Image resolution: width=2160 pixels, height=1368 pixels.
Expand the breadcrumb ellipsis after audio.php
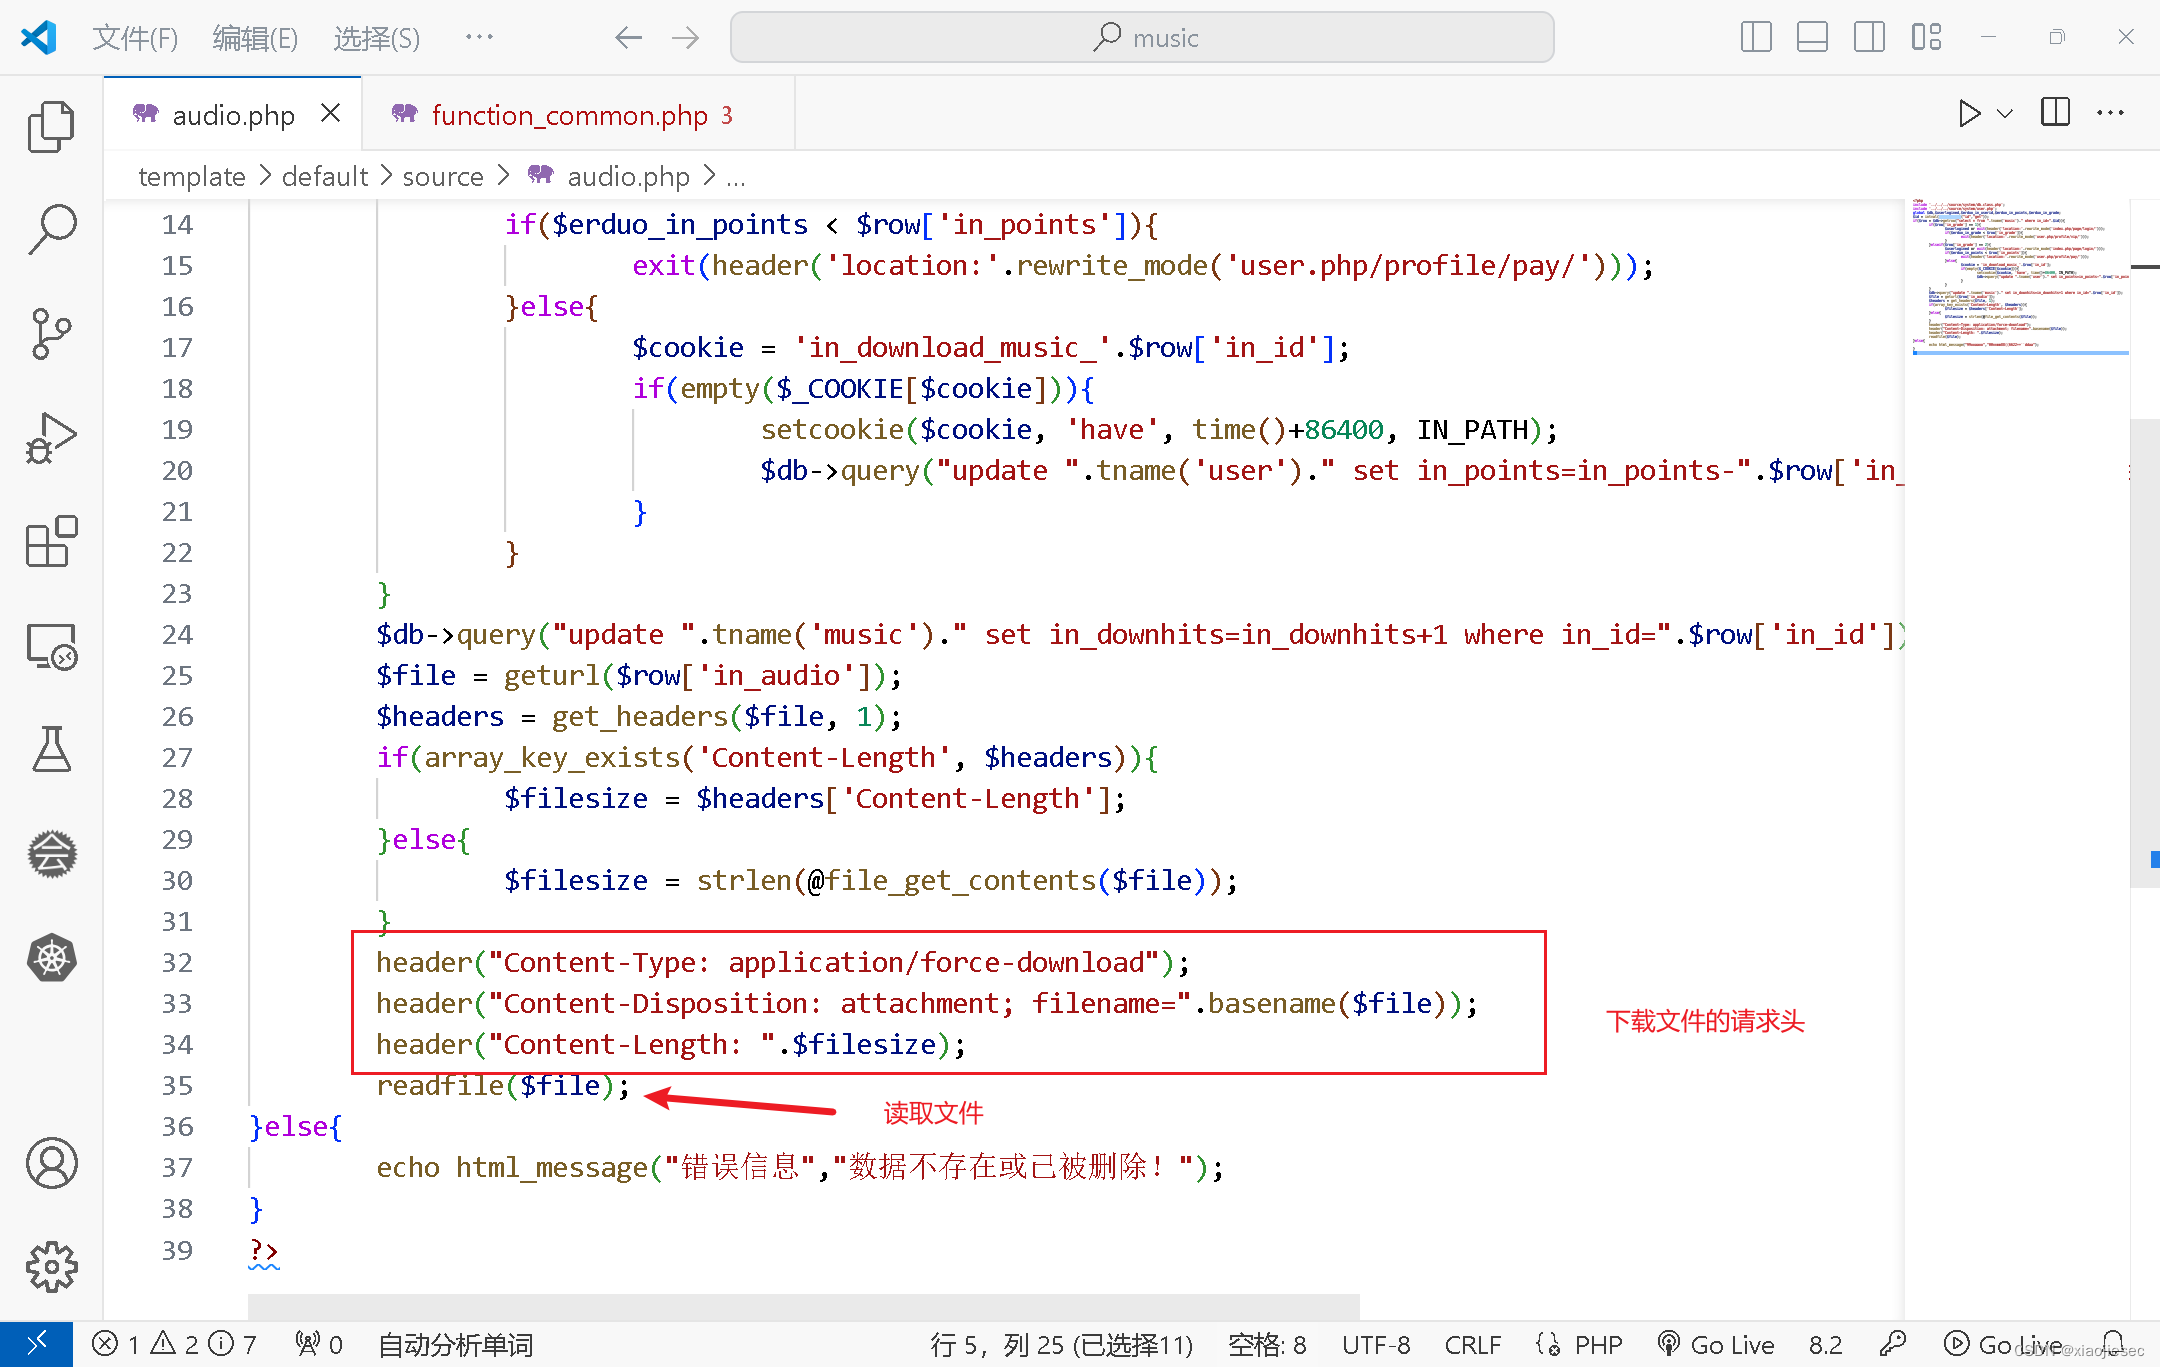(x=736, y=177)
